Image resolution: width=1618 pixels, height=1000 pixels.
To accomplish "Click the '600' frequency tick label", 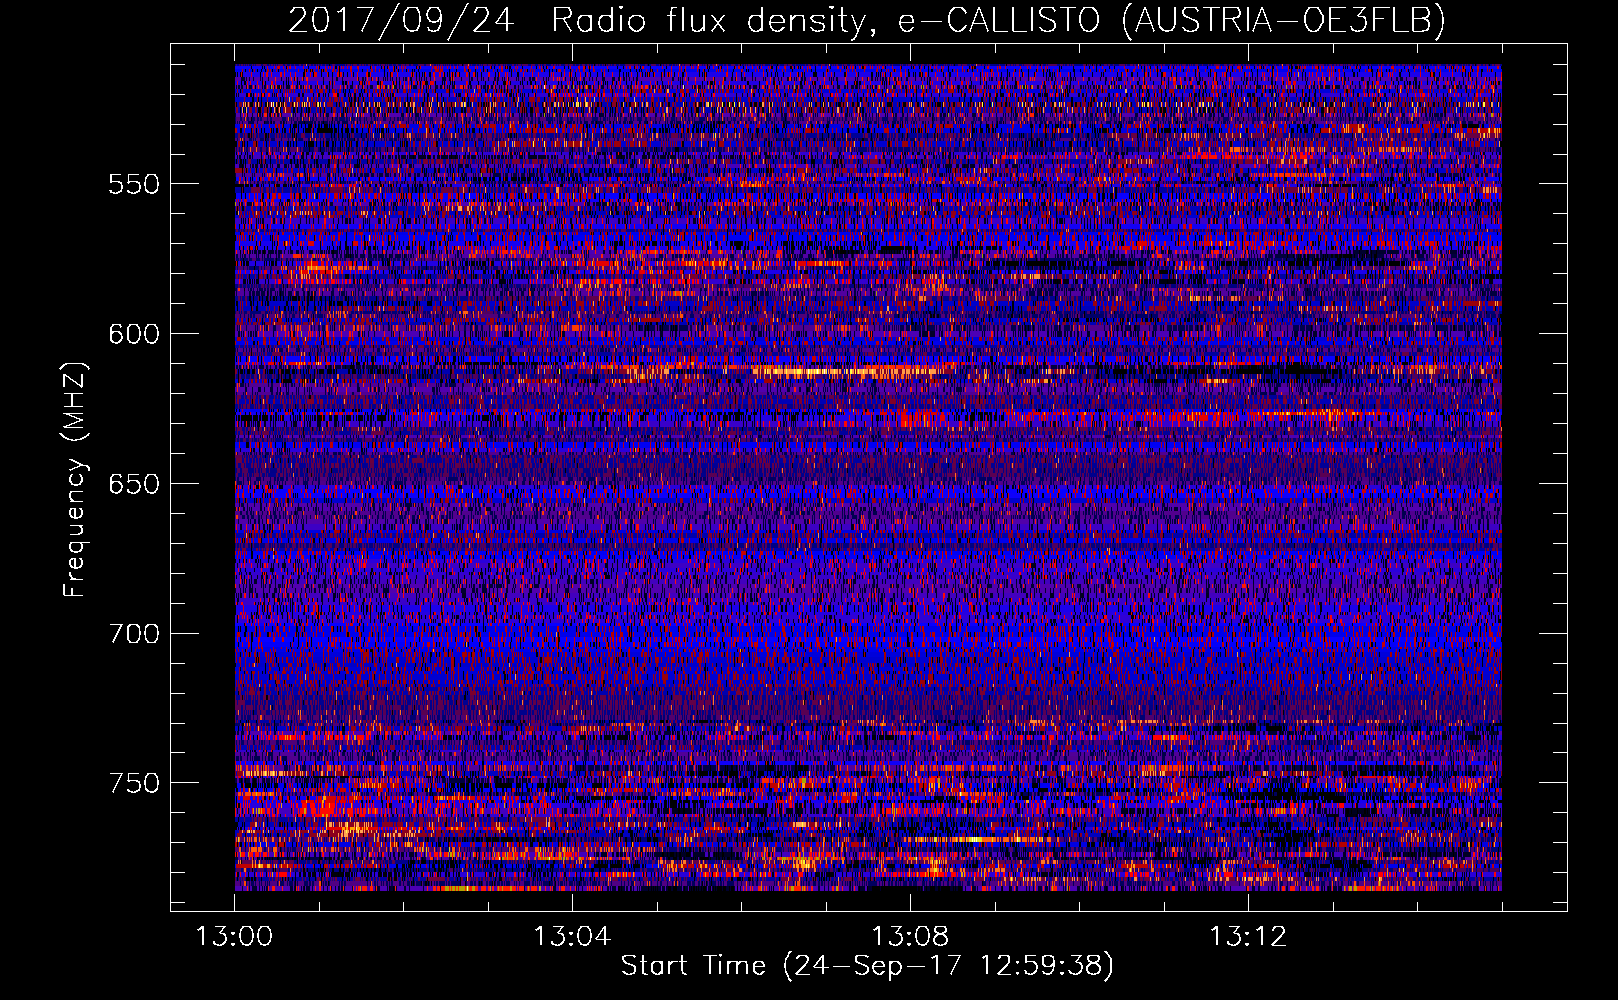I will (134, 334).
